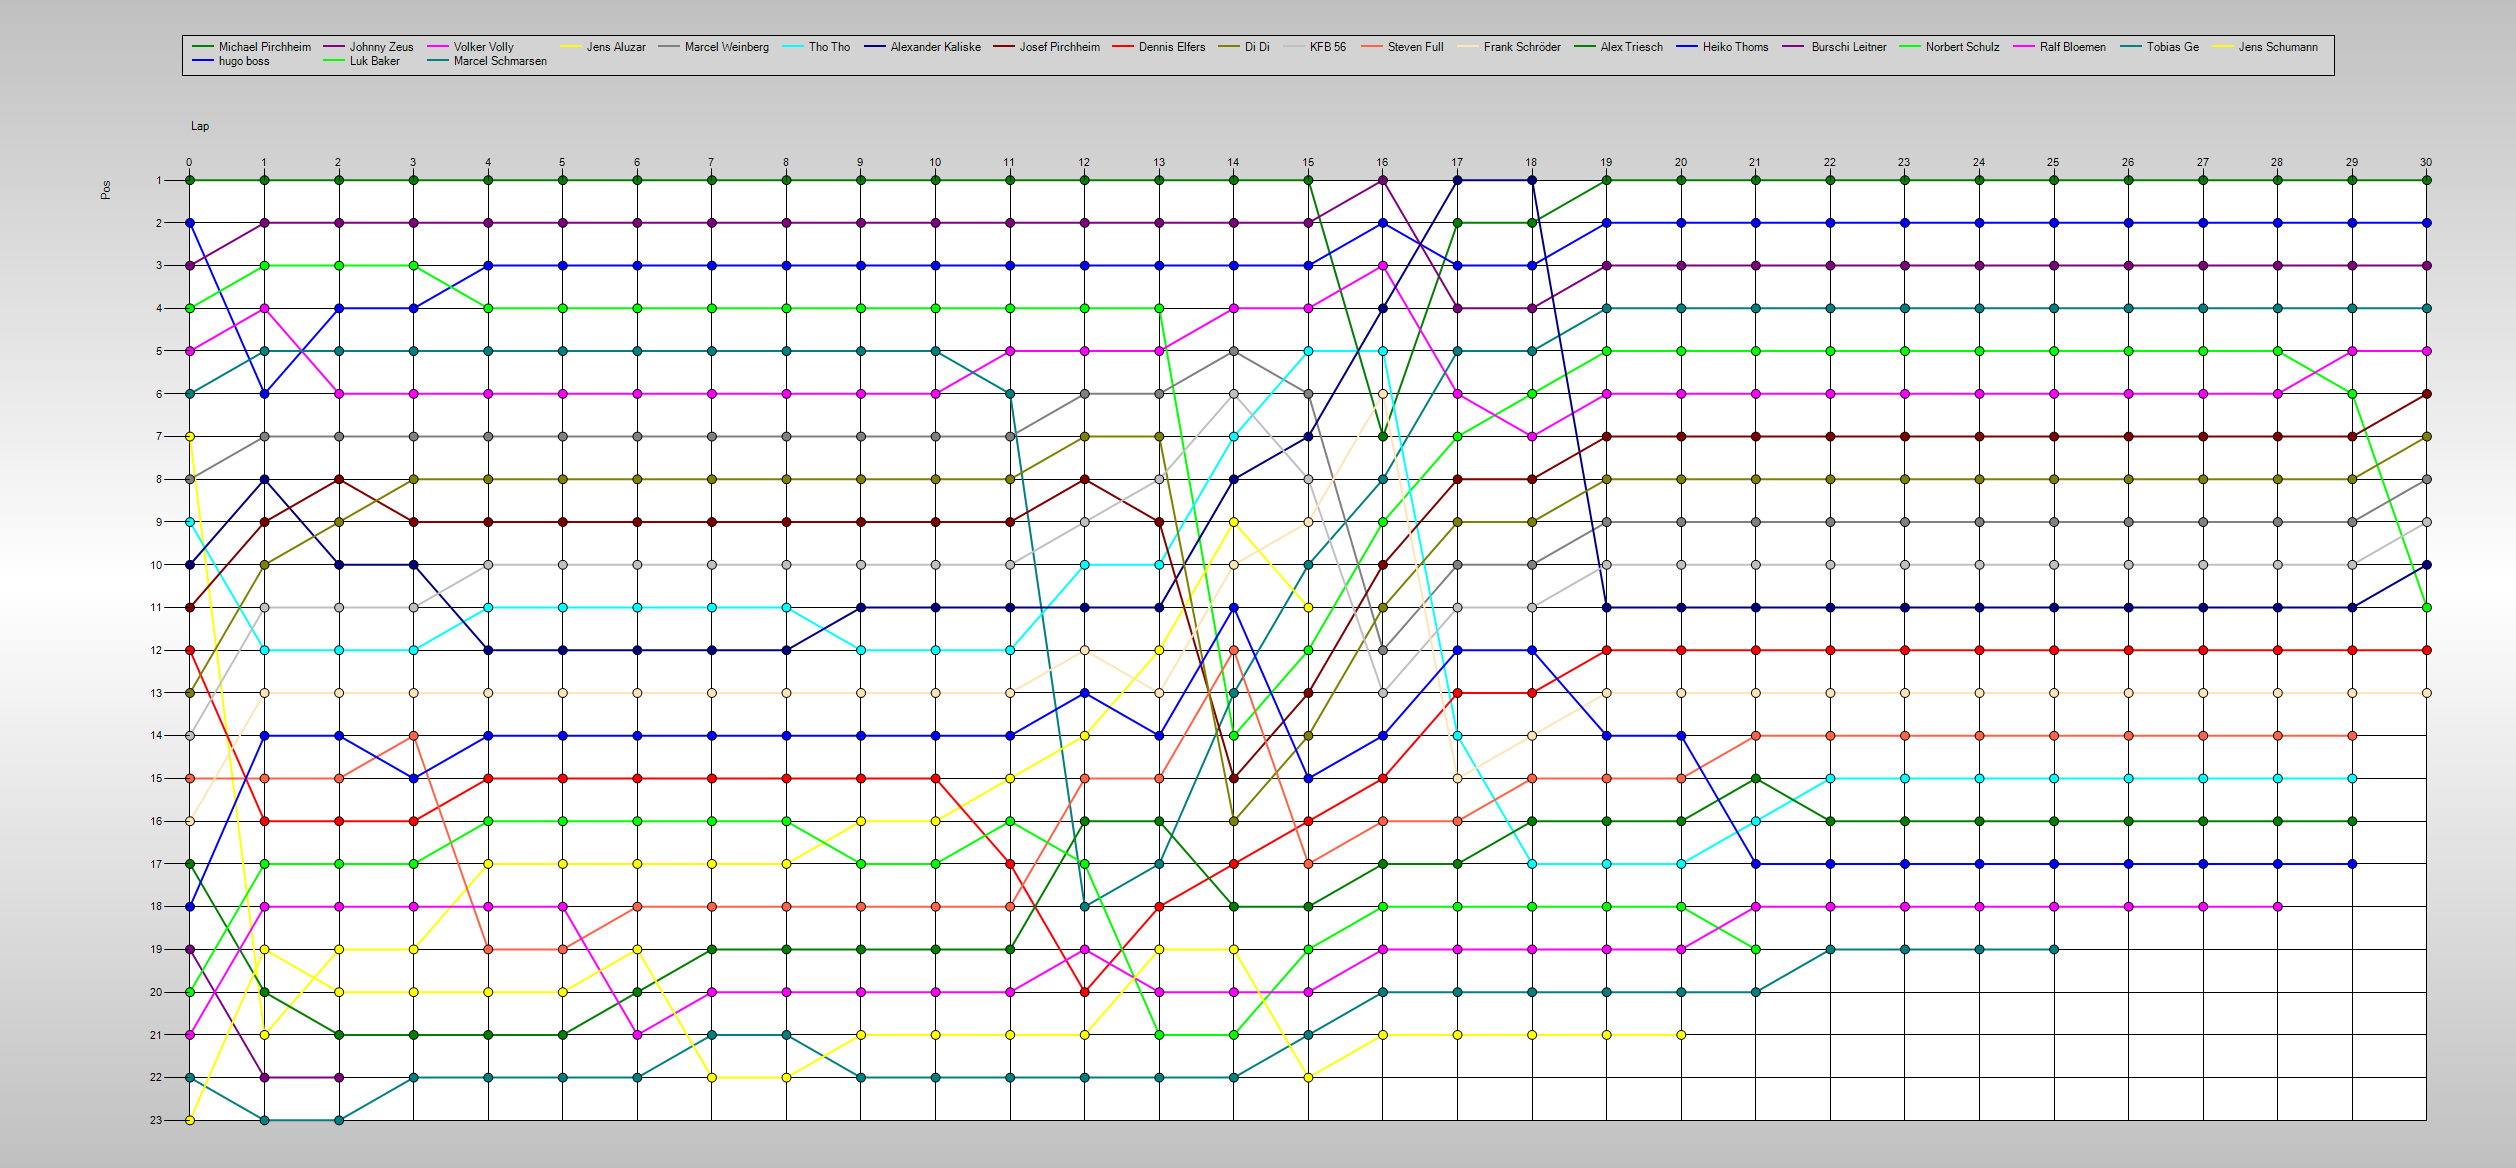Select Jens Schumann legend entry

point(2265,47)
